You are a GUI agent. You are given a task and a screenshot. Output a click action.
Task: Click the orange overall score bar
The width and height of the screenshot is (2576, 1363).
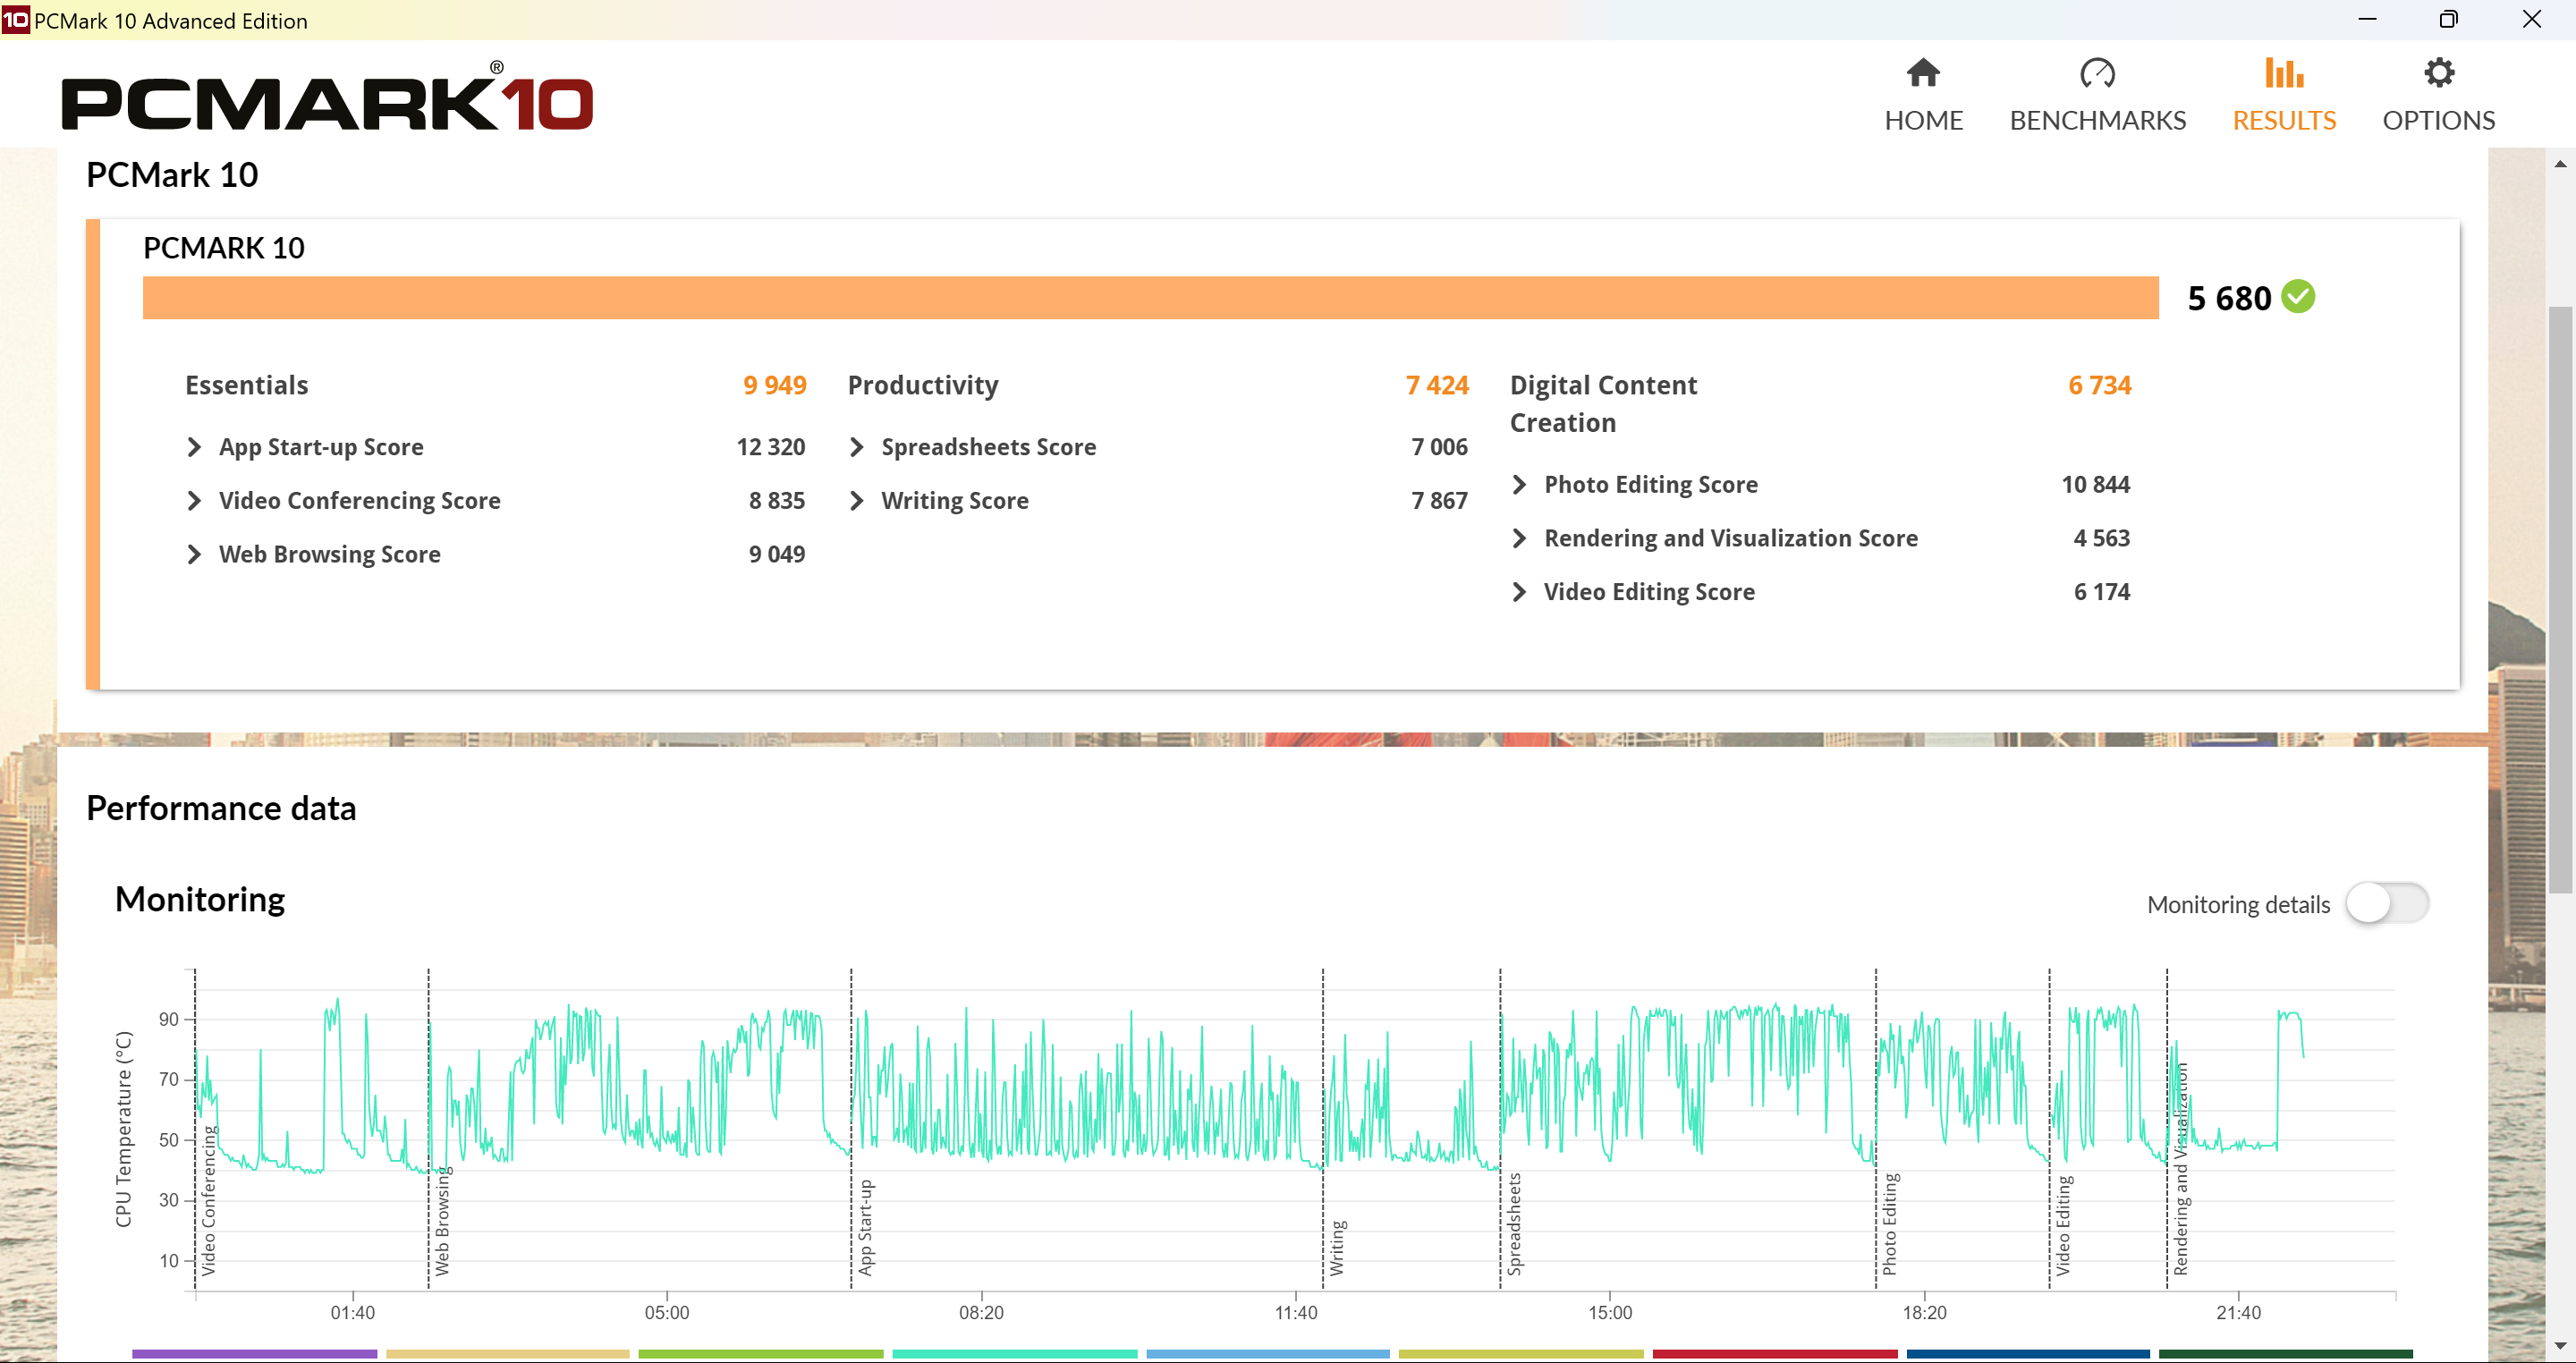pyautogui.click(x=1150, y=298)
